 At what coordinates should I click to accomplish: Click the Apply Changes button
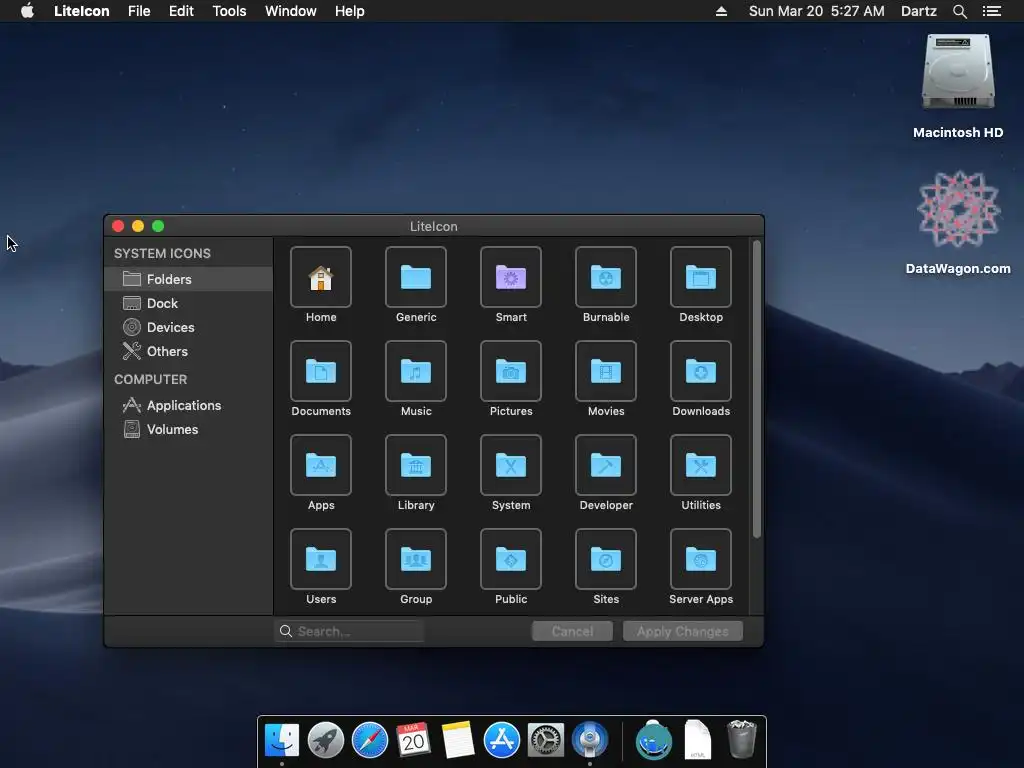(682, 631)
